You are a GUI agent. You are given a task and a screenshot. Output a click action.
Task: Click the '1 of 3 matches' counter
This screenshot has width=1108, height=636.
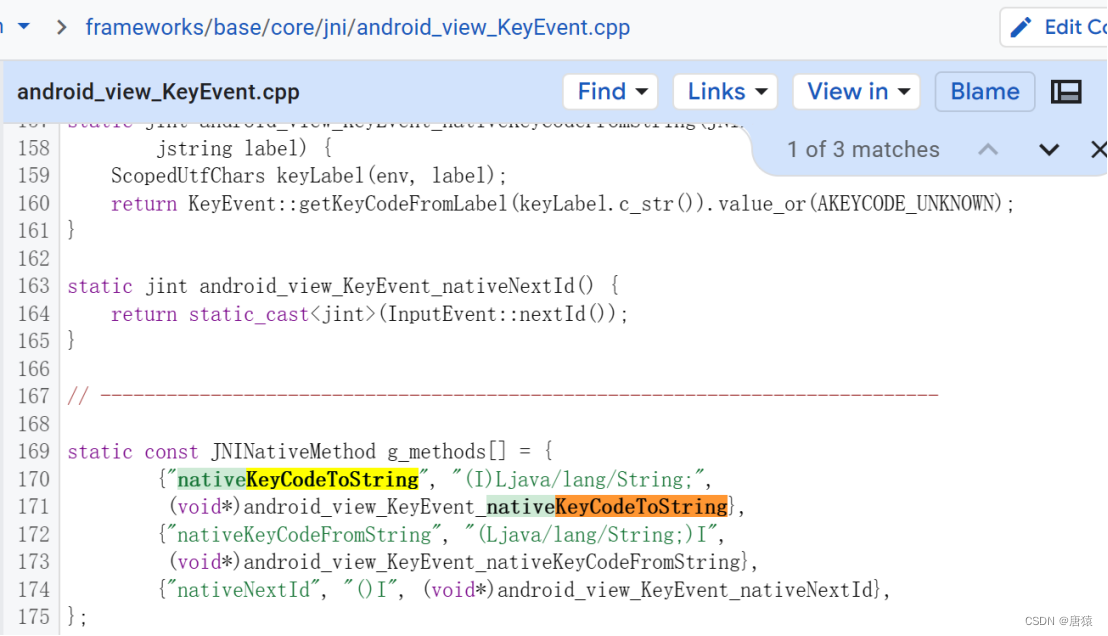pyautogui.click(x=864, y=150)
